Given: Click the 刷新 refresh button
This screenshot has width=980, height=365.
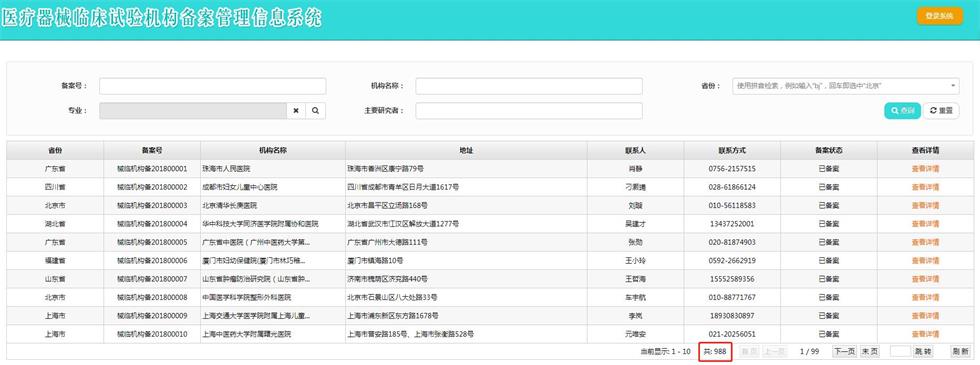Looking at the screenshot, I should pos(960,352).
